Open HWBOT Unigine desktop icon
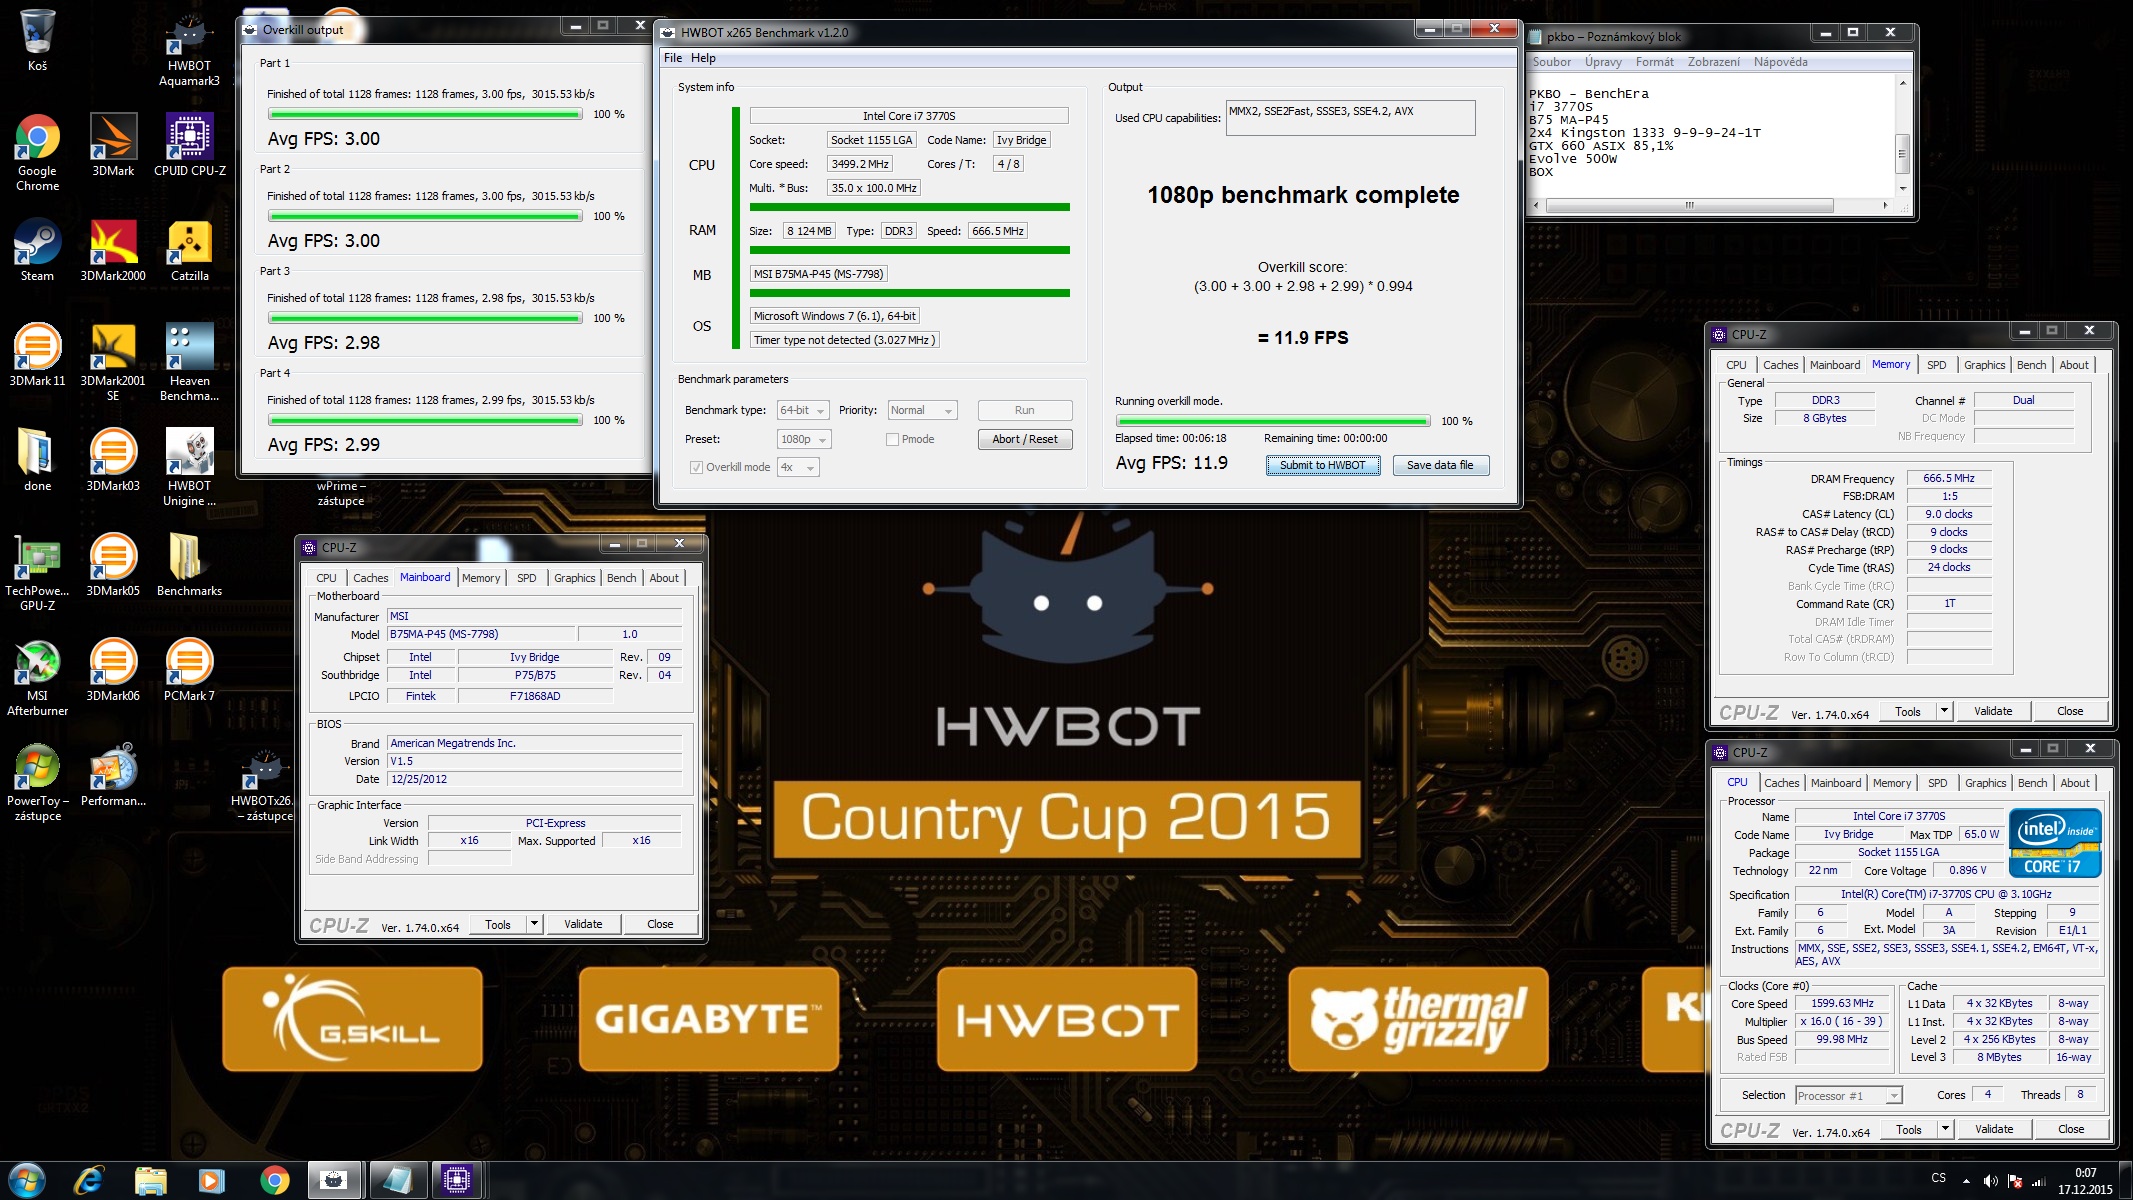The image size is (2133, 1200). pyautogui.click(x=189, y=467)
